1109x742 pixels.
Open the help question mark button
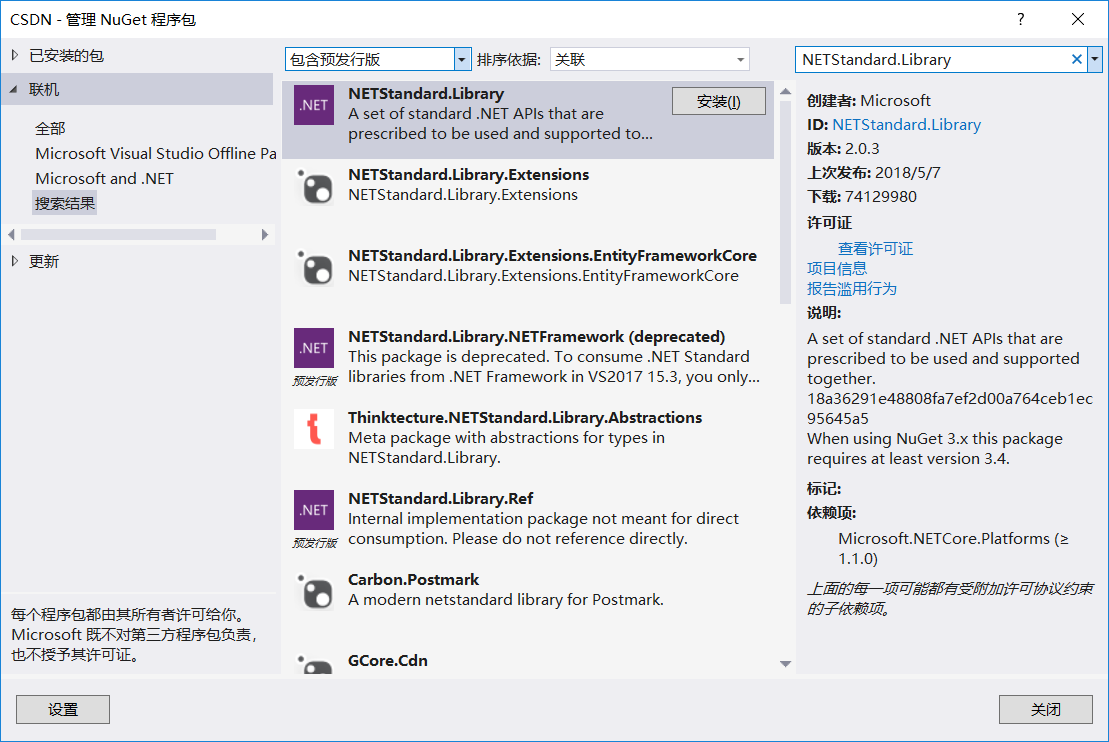(1020, 19)
